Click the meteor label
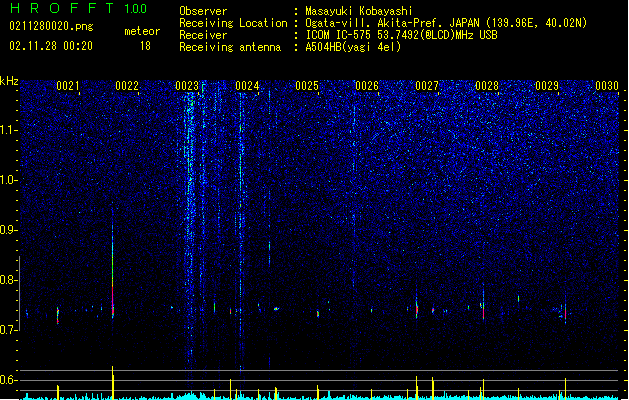629x400 pixels. pyautogui.click(x=142, y=31)
